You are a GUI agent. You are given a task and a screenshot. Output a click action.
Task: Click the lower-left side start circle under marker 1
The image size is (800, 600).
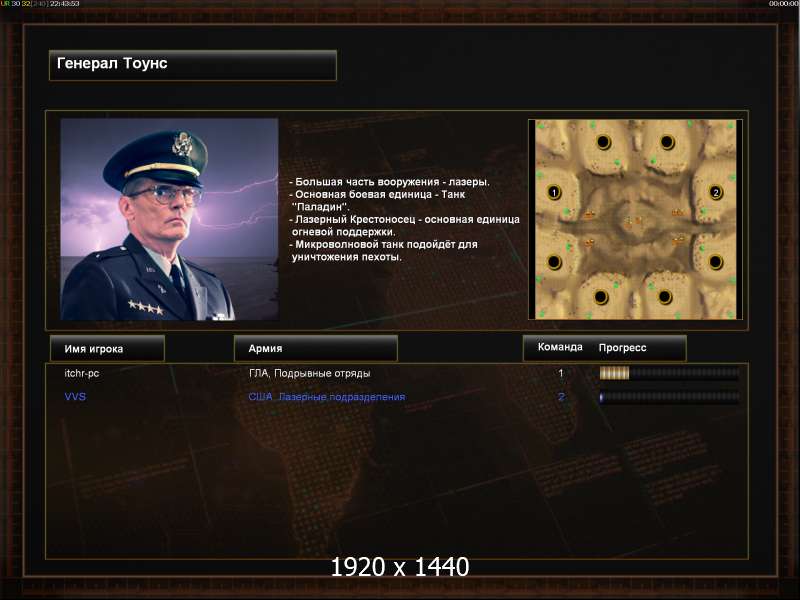(x=554, y=262)
